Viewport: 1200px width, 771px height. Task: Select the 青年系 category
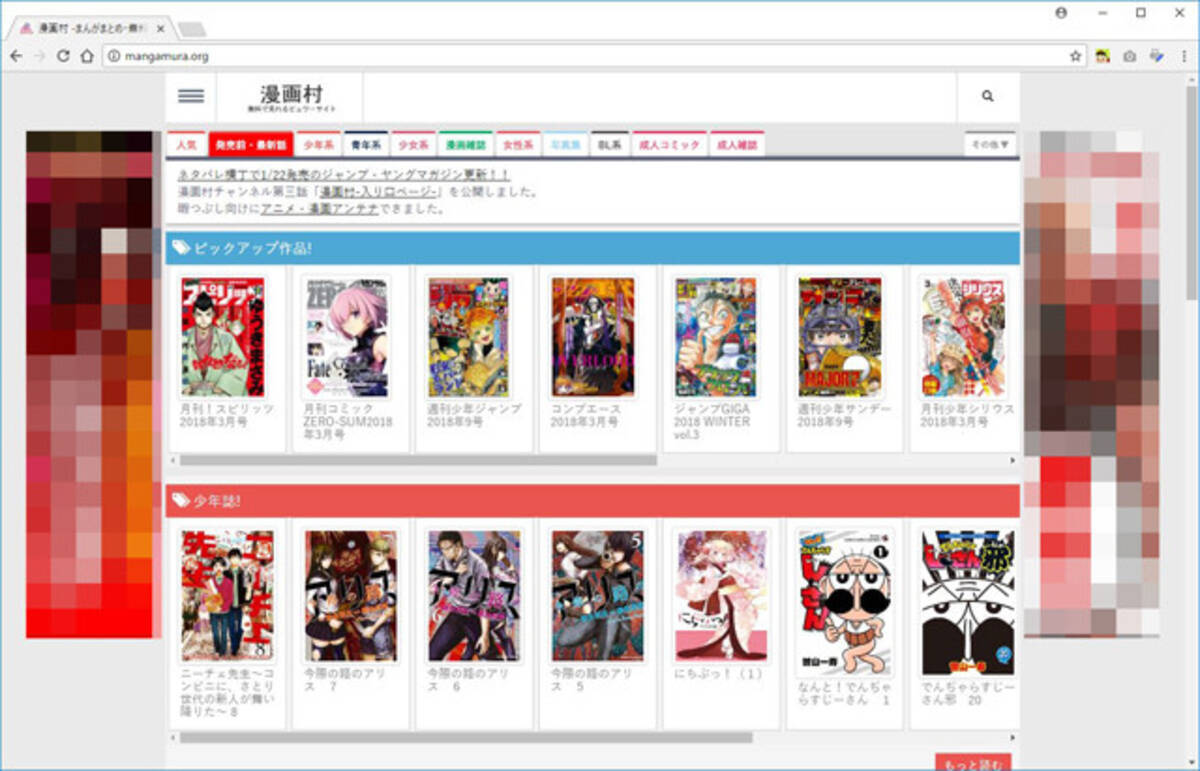coord(363,143)
